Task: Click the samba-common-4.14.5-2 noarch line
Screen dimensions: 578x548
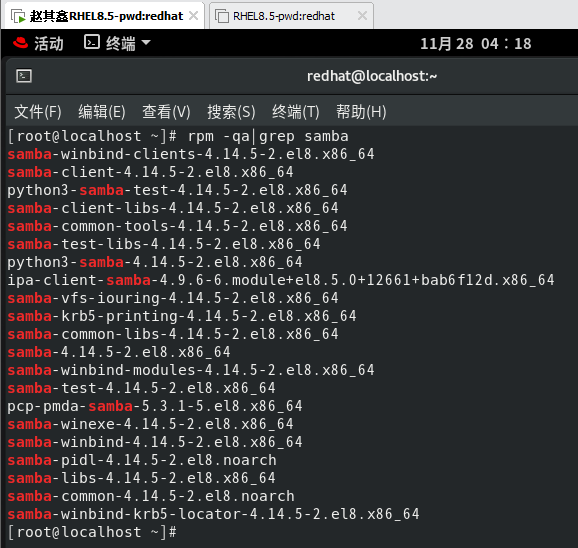Action: [151, 497]
